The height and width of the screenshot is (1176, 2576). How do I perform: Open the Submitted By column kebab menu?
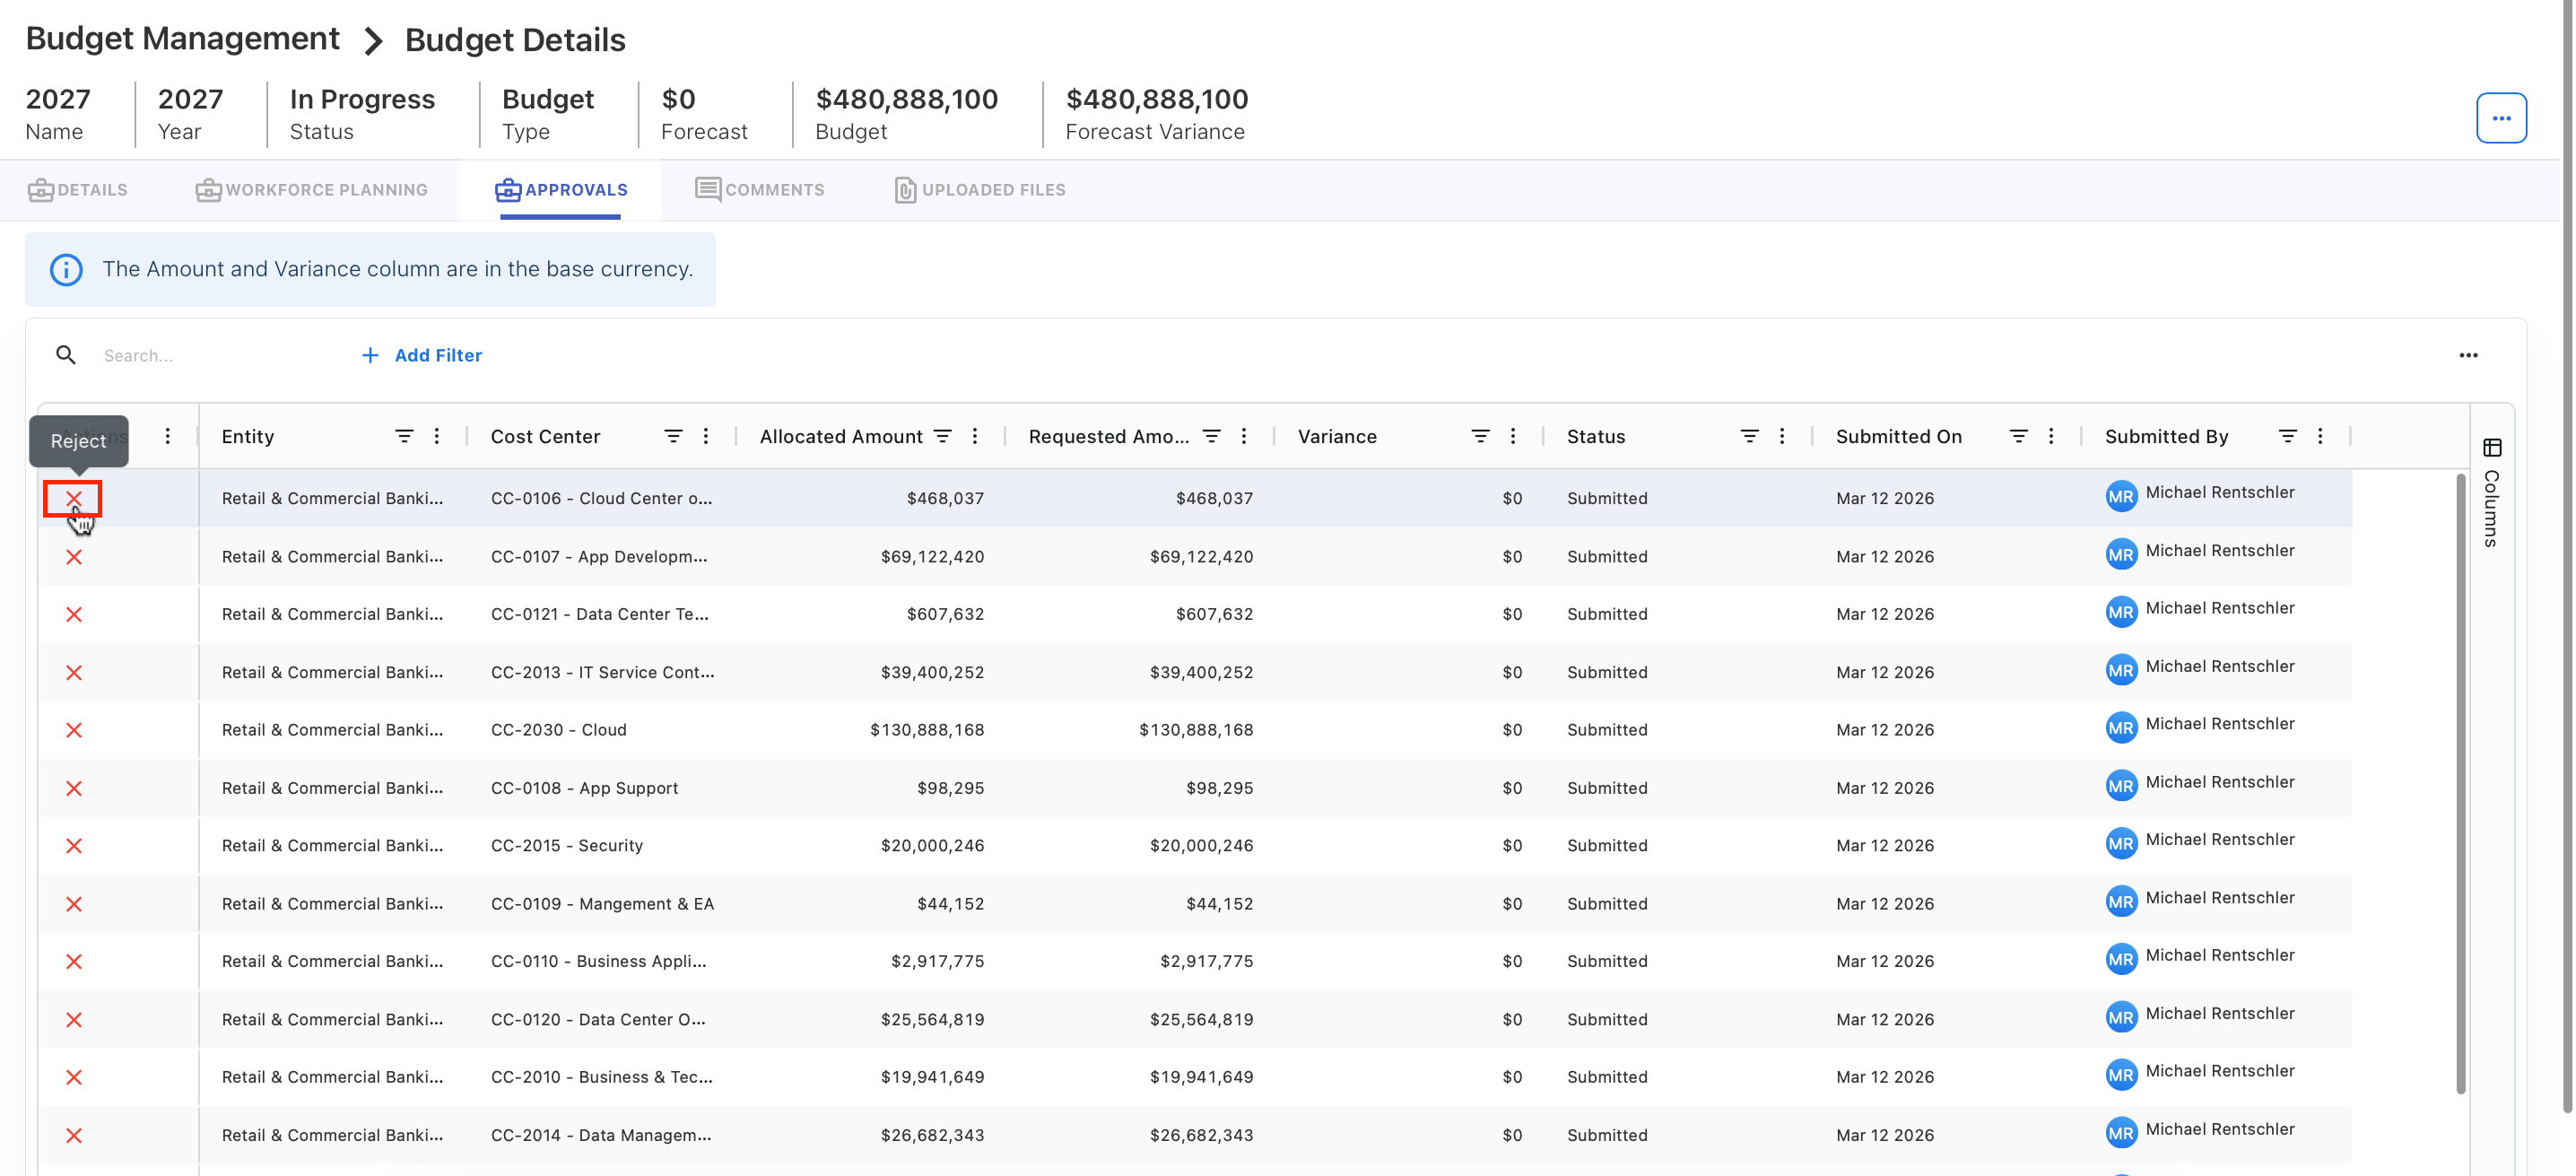tap(2320, 436)
